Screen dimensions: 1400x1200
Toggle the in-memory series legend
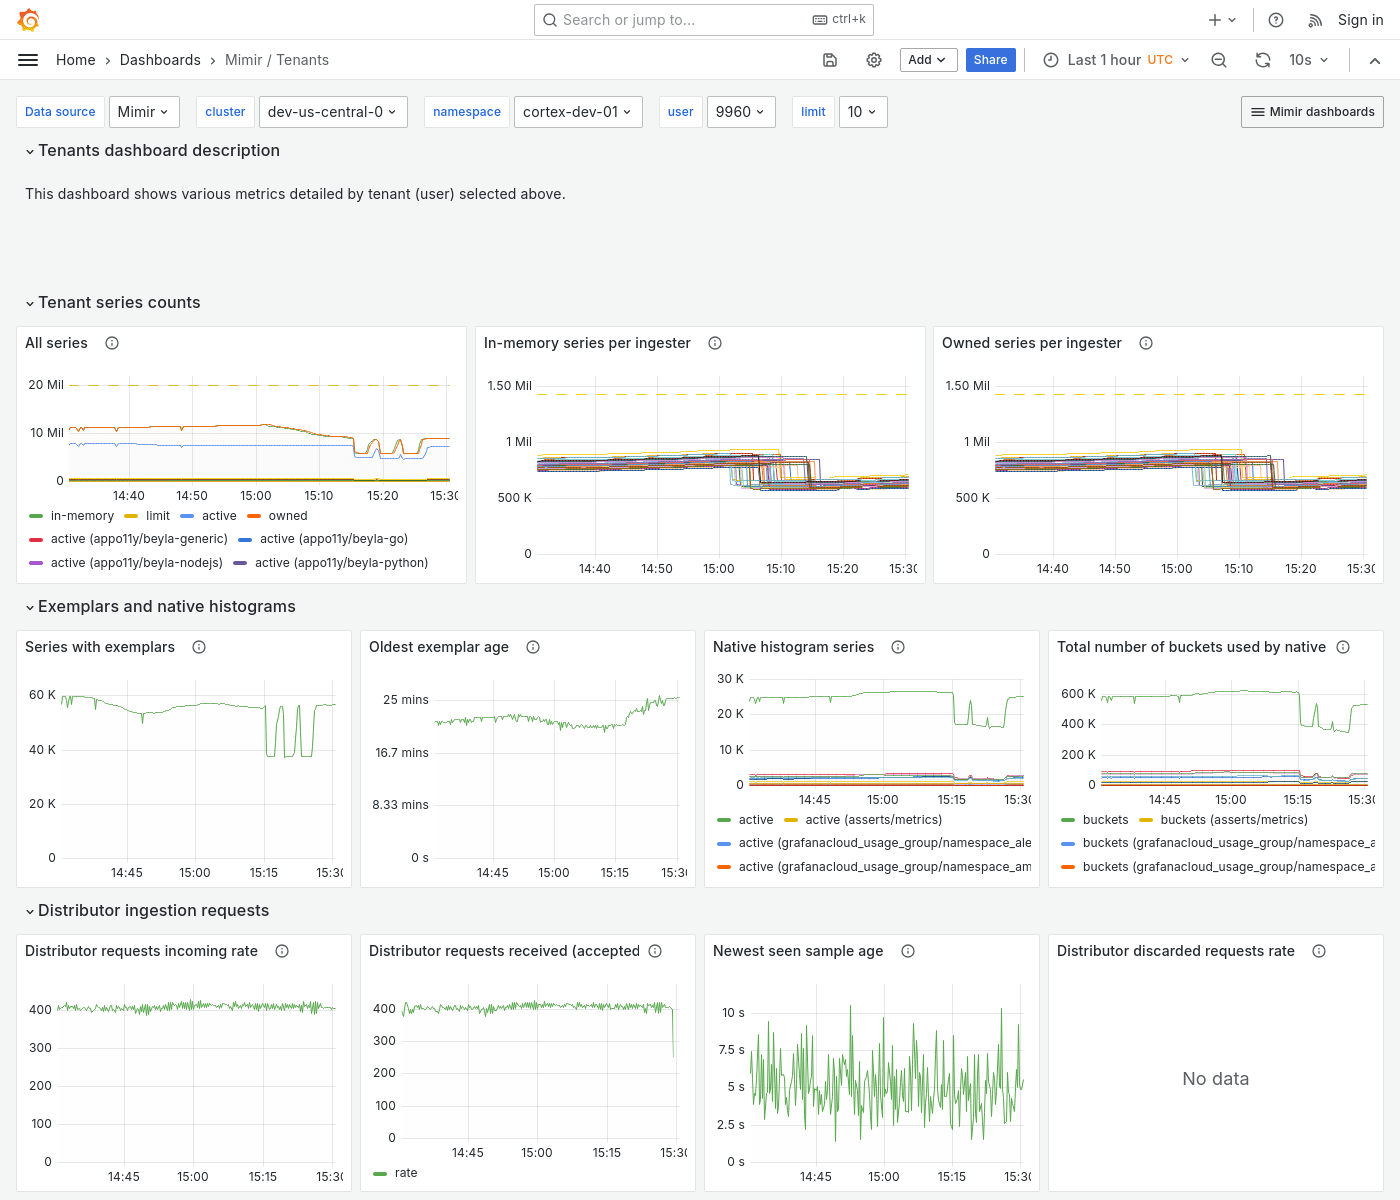[x=80, y=515]
